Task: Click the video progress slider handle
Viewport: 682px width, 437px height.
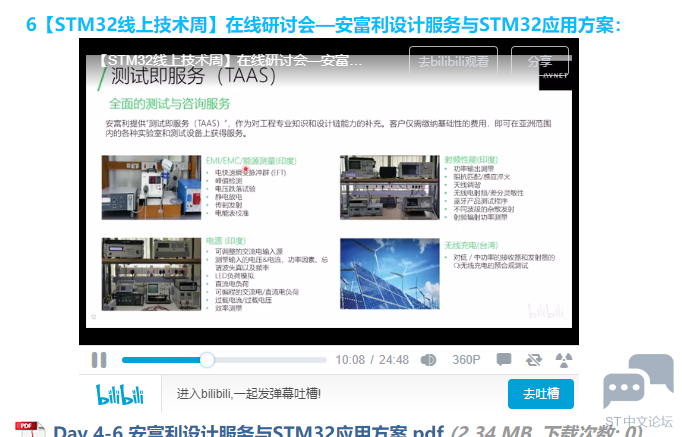Action: pos(207,360)
